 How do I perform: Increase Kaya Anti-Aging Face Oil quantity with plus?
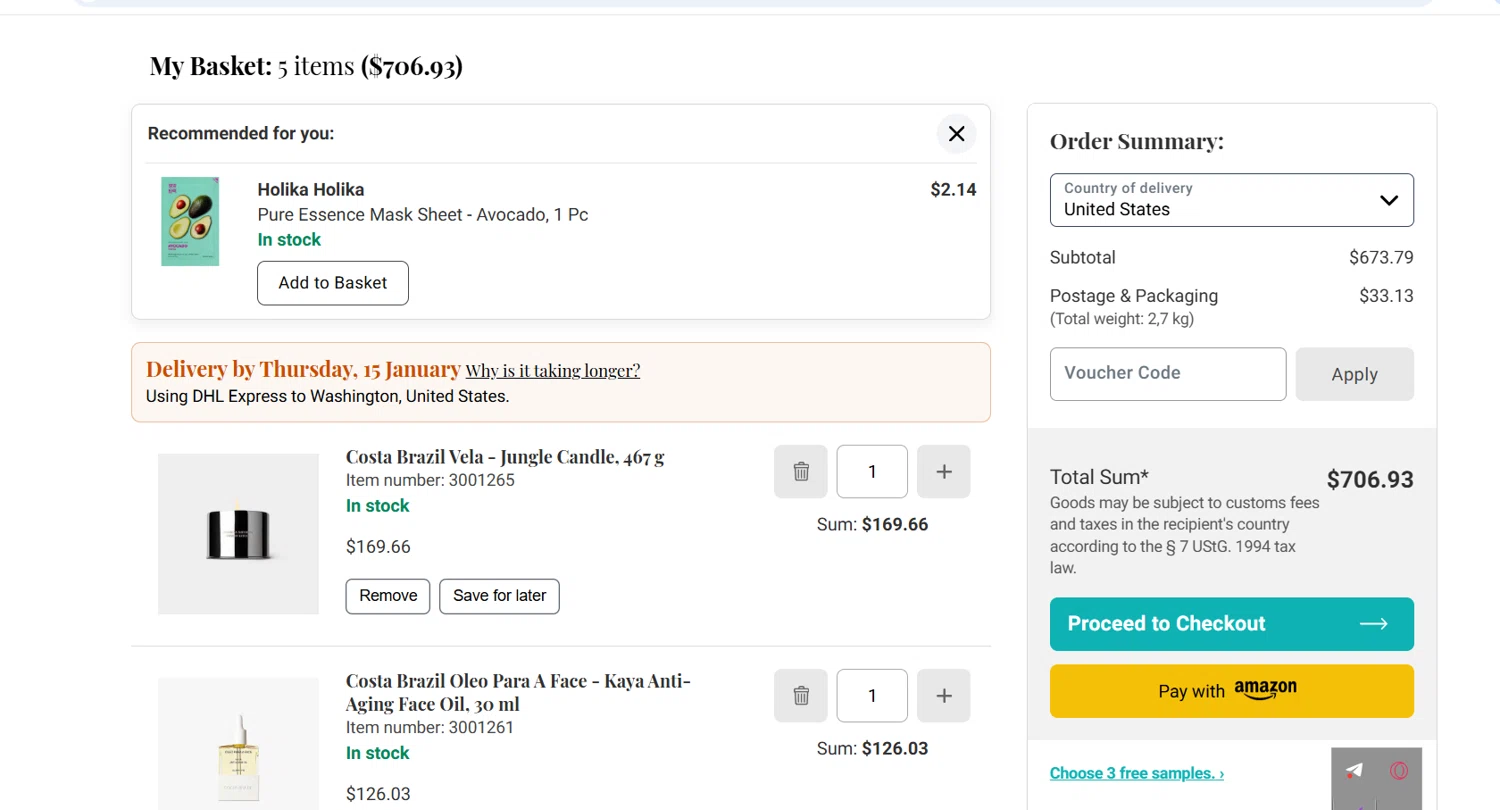pos(944,695)
